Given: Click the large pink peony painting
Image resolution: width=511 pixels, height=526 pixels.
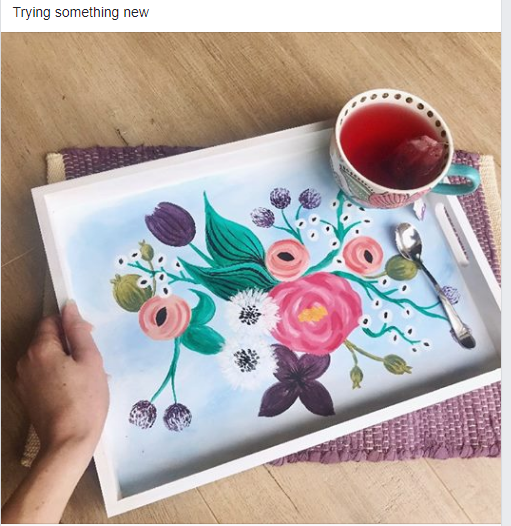Looking at the screenshot, I should (316, 313).
